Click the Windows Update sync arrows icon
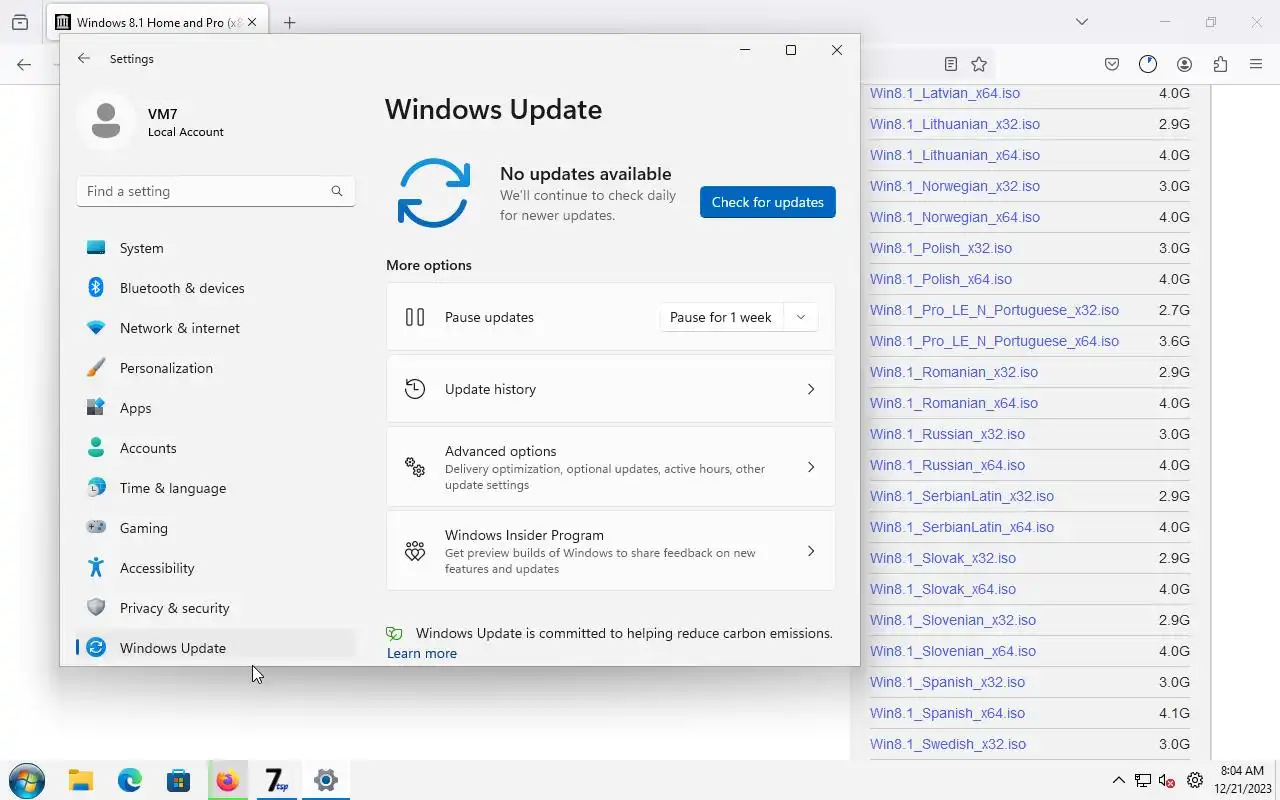1280x800 pixels. point(433,193)
